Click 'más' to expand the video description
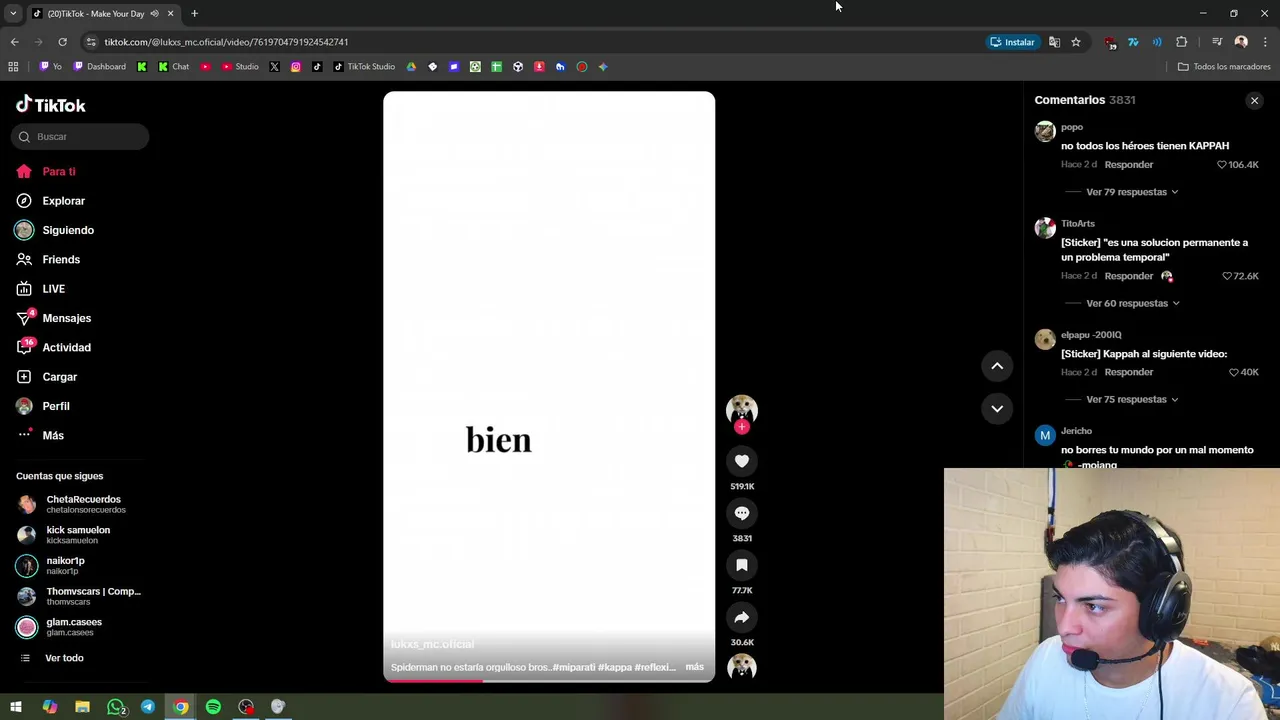Viewport: 1280px width, 720px height. pos(694,667)
